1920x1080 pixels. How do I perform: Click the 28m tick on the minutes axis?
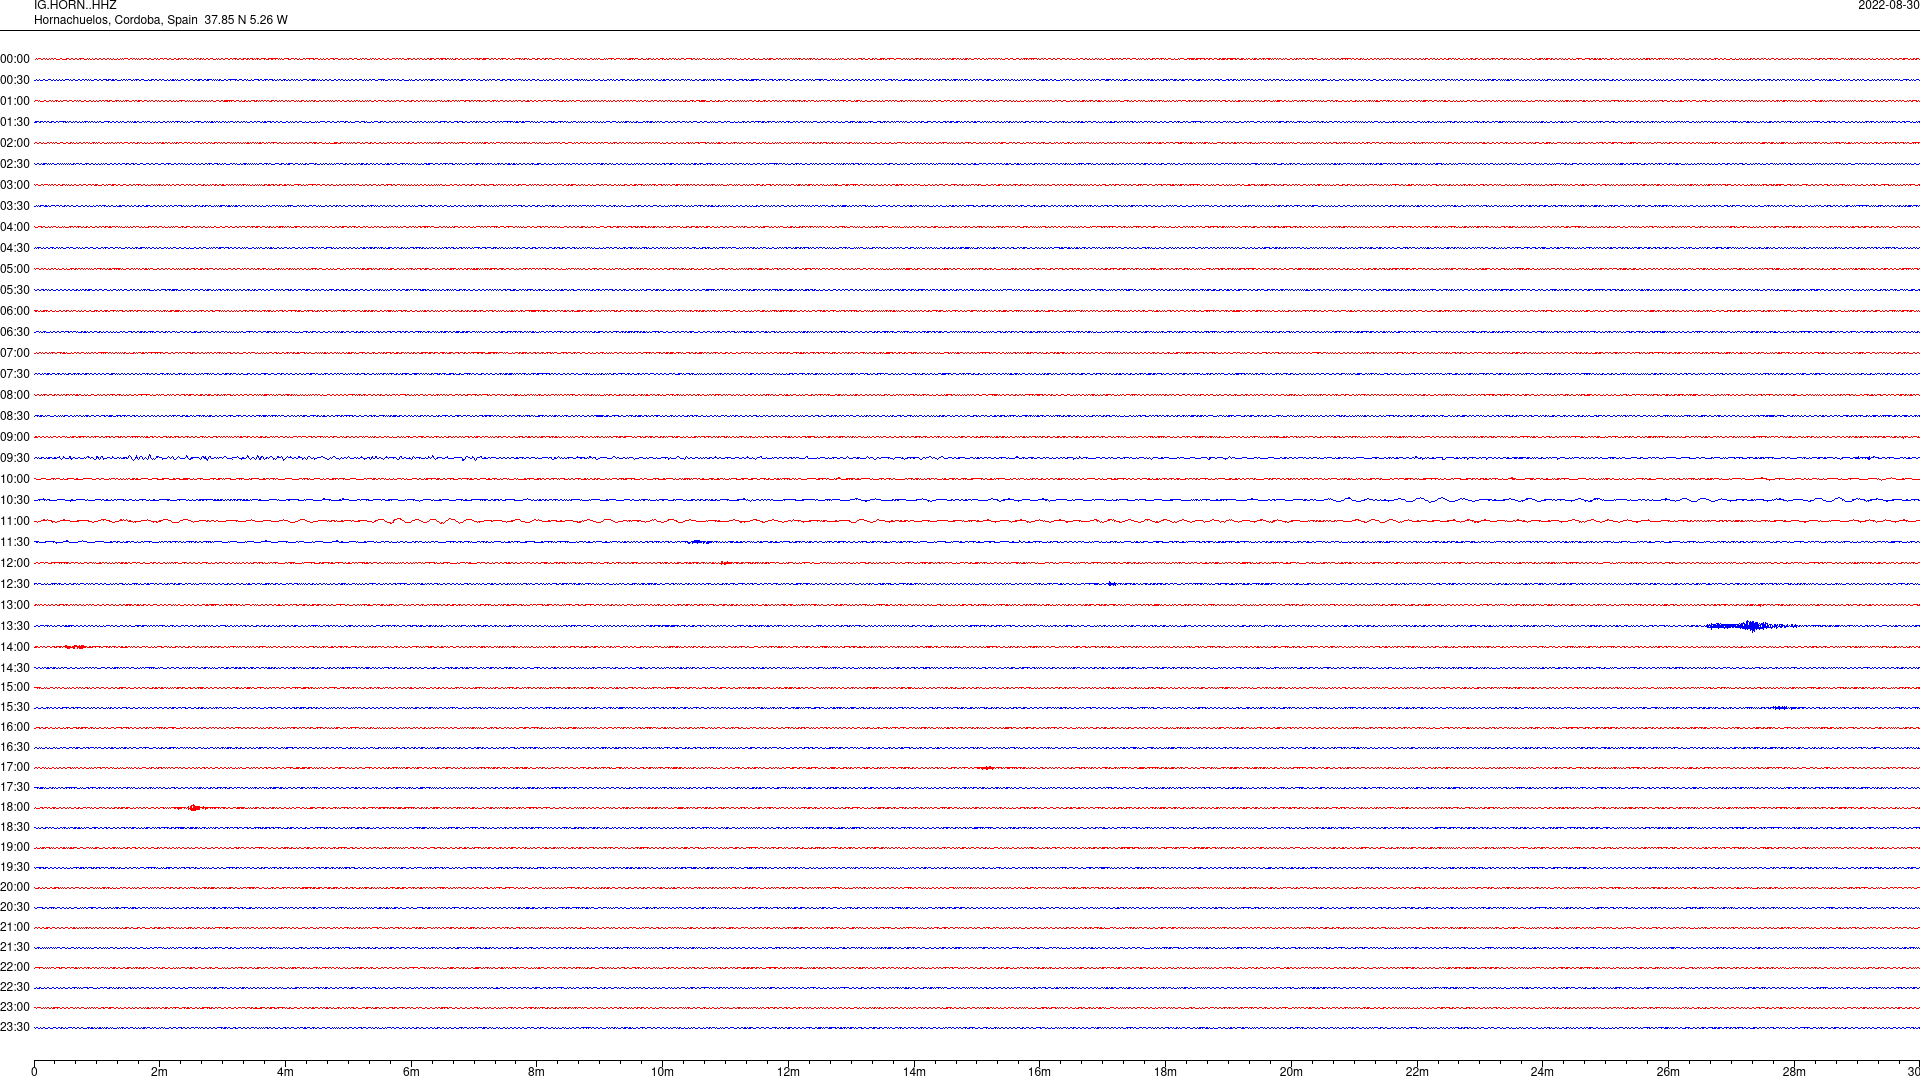coord(1794,1072)
